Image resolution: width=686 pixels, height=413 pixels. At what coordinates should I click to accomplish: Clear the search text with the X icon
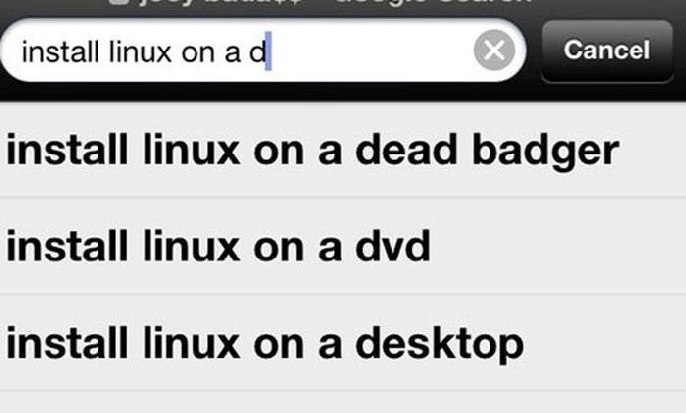[x=494, y=50]
